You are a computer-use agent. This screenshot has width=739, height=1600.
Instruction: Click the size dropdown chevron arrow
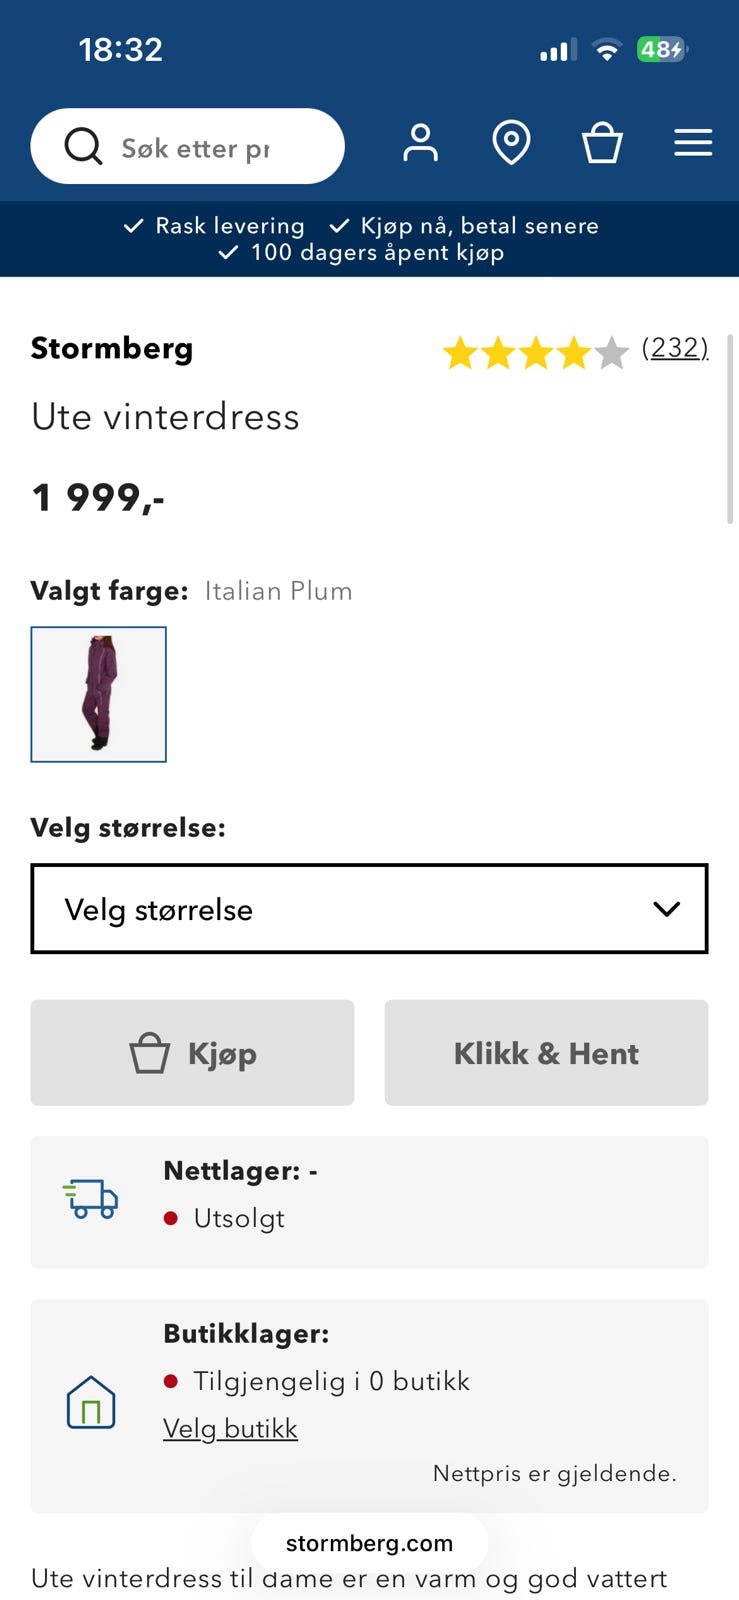coord(666,909)
